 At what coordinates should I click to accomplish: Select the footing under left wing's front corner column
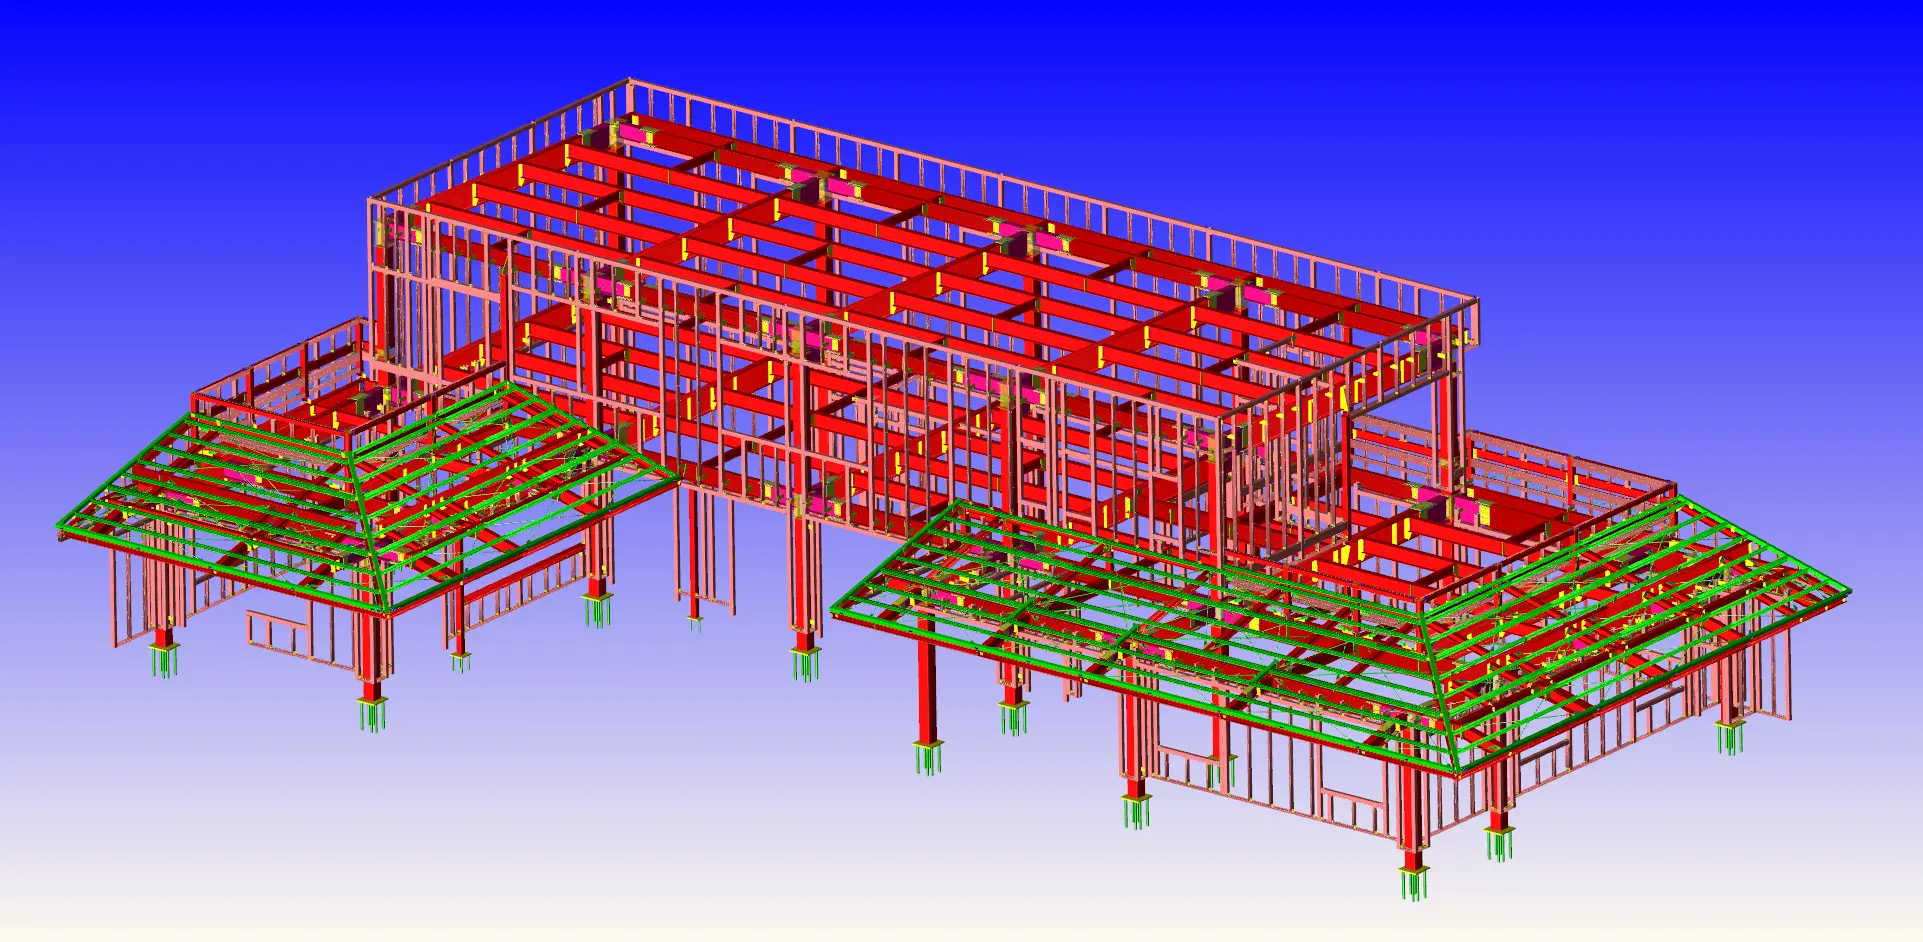coord(372,714)
